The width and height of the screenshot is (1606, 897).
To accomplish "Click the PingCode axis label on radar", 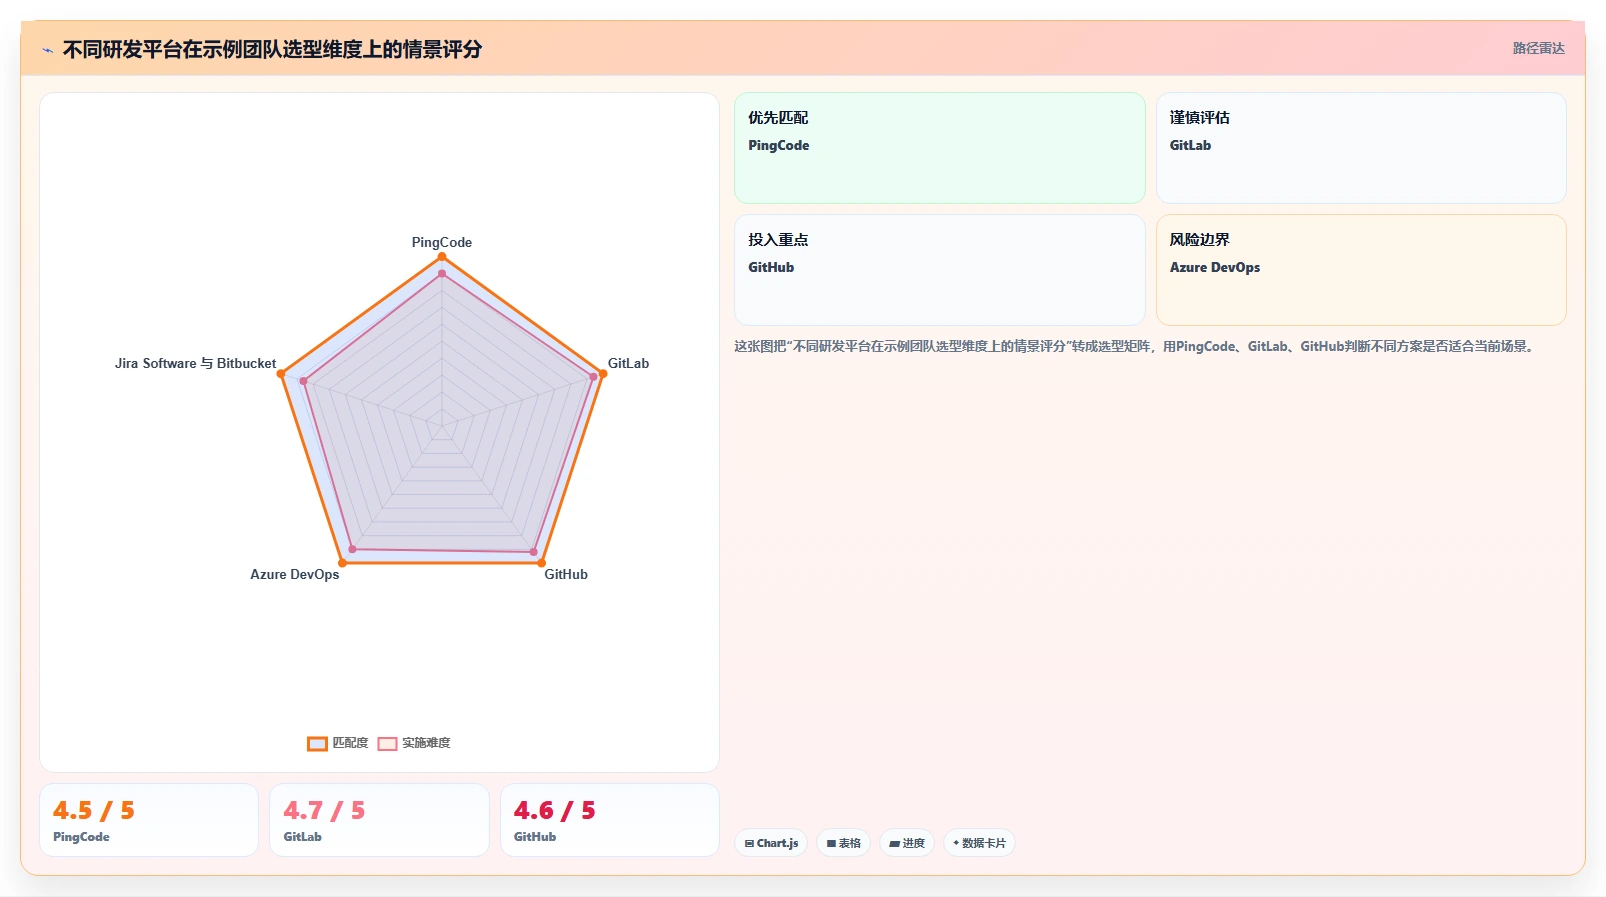I will click(x=442, y=242).
